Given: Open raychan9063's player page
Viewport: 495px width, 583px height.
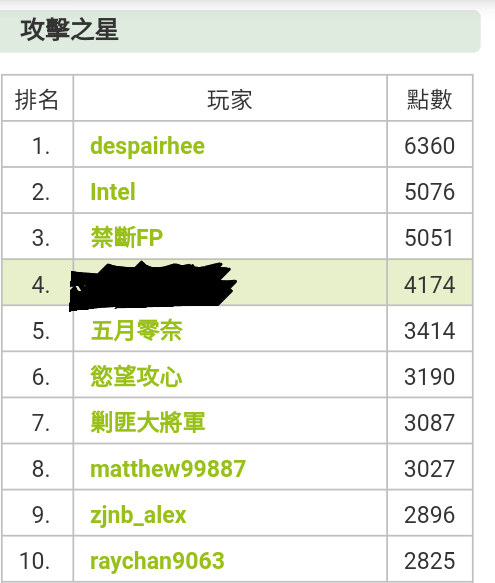Looking at the screenshot, I should point(157,561).
